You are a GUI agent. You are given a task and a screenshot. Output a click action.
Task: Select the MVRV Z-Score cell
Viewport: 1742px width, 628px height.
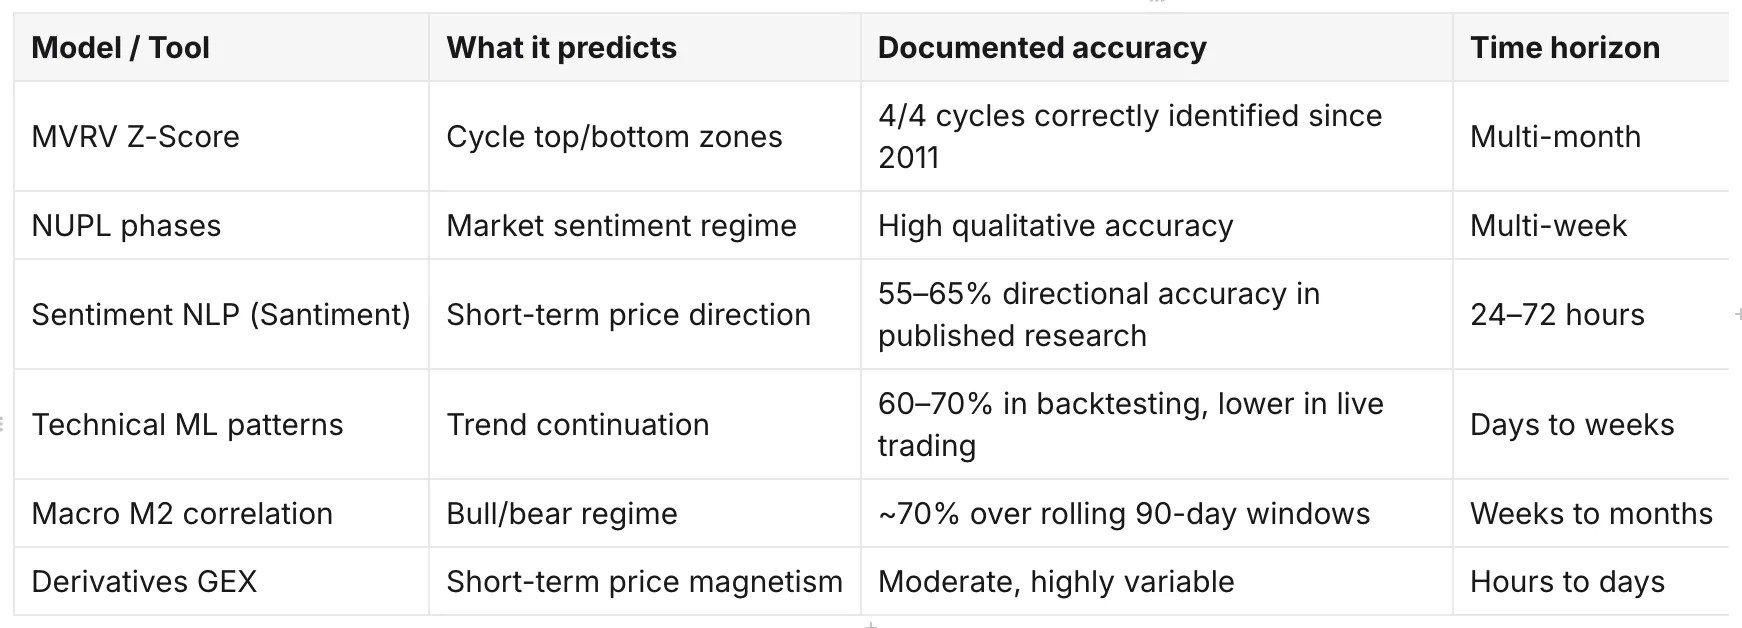[x=221, y=136]
